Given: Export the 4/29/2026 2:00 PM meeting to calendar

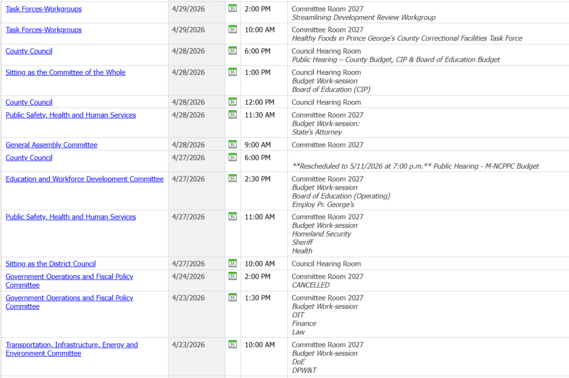Looking at the screenshot, I should [233, 8].
